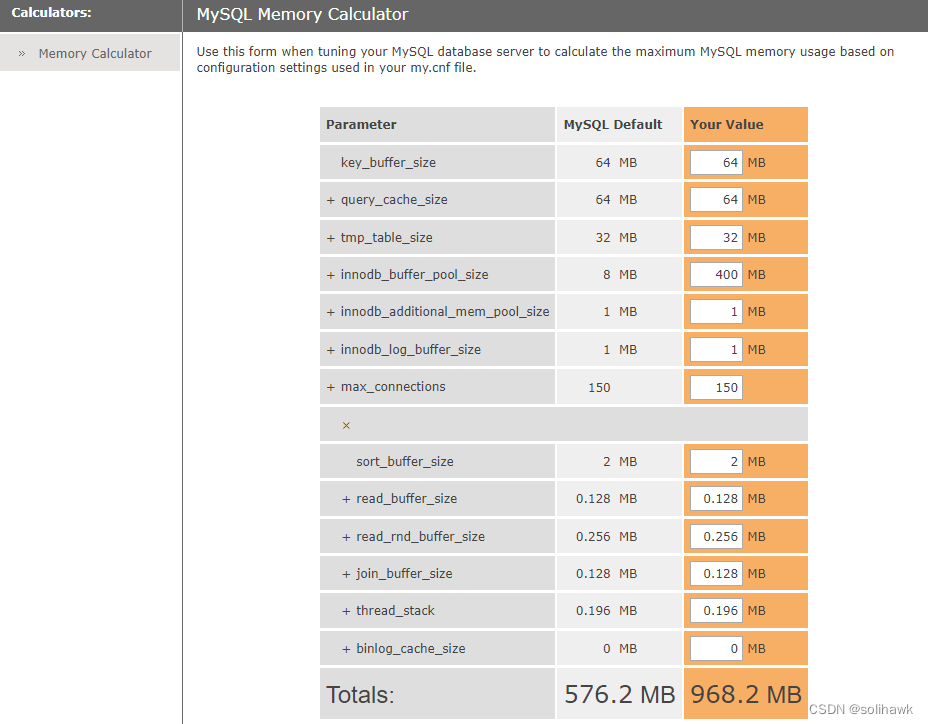
Task: Click the » arrow beside Memory Calculator
Action: 22,54
